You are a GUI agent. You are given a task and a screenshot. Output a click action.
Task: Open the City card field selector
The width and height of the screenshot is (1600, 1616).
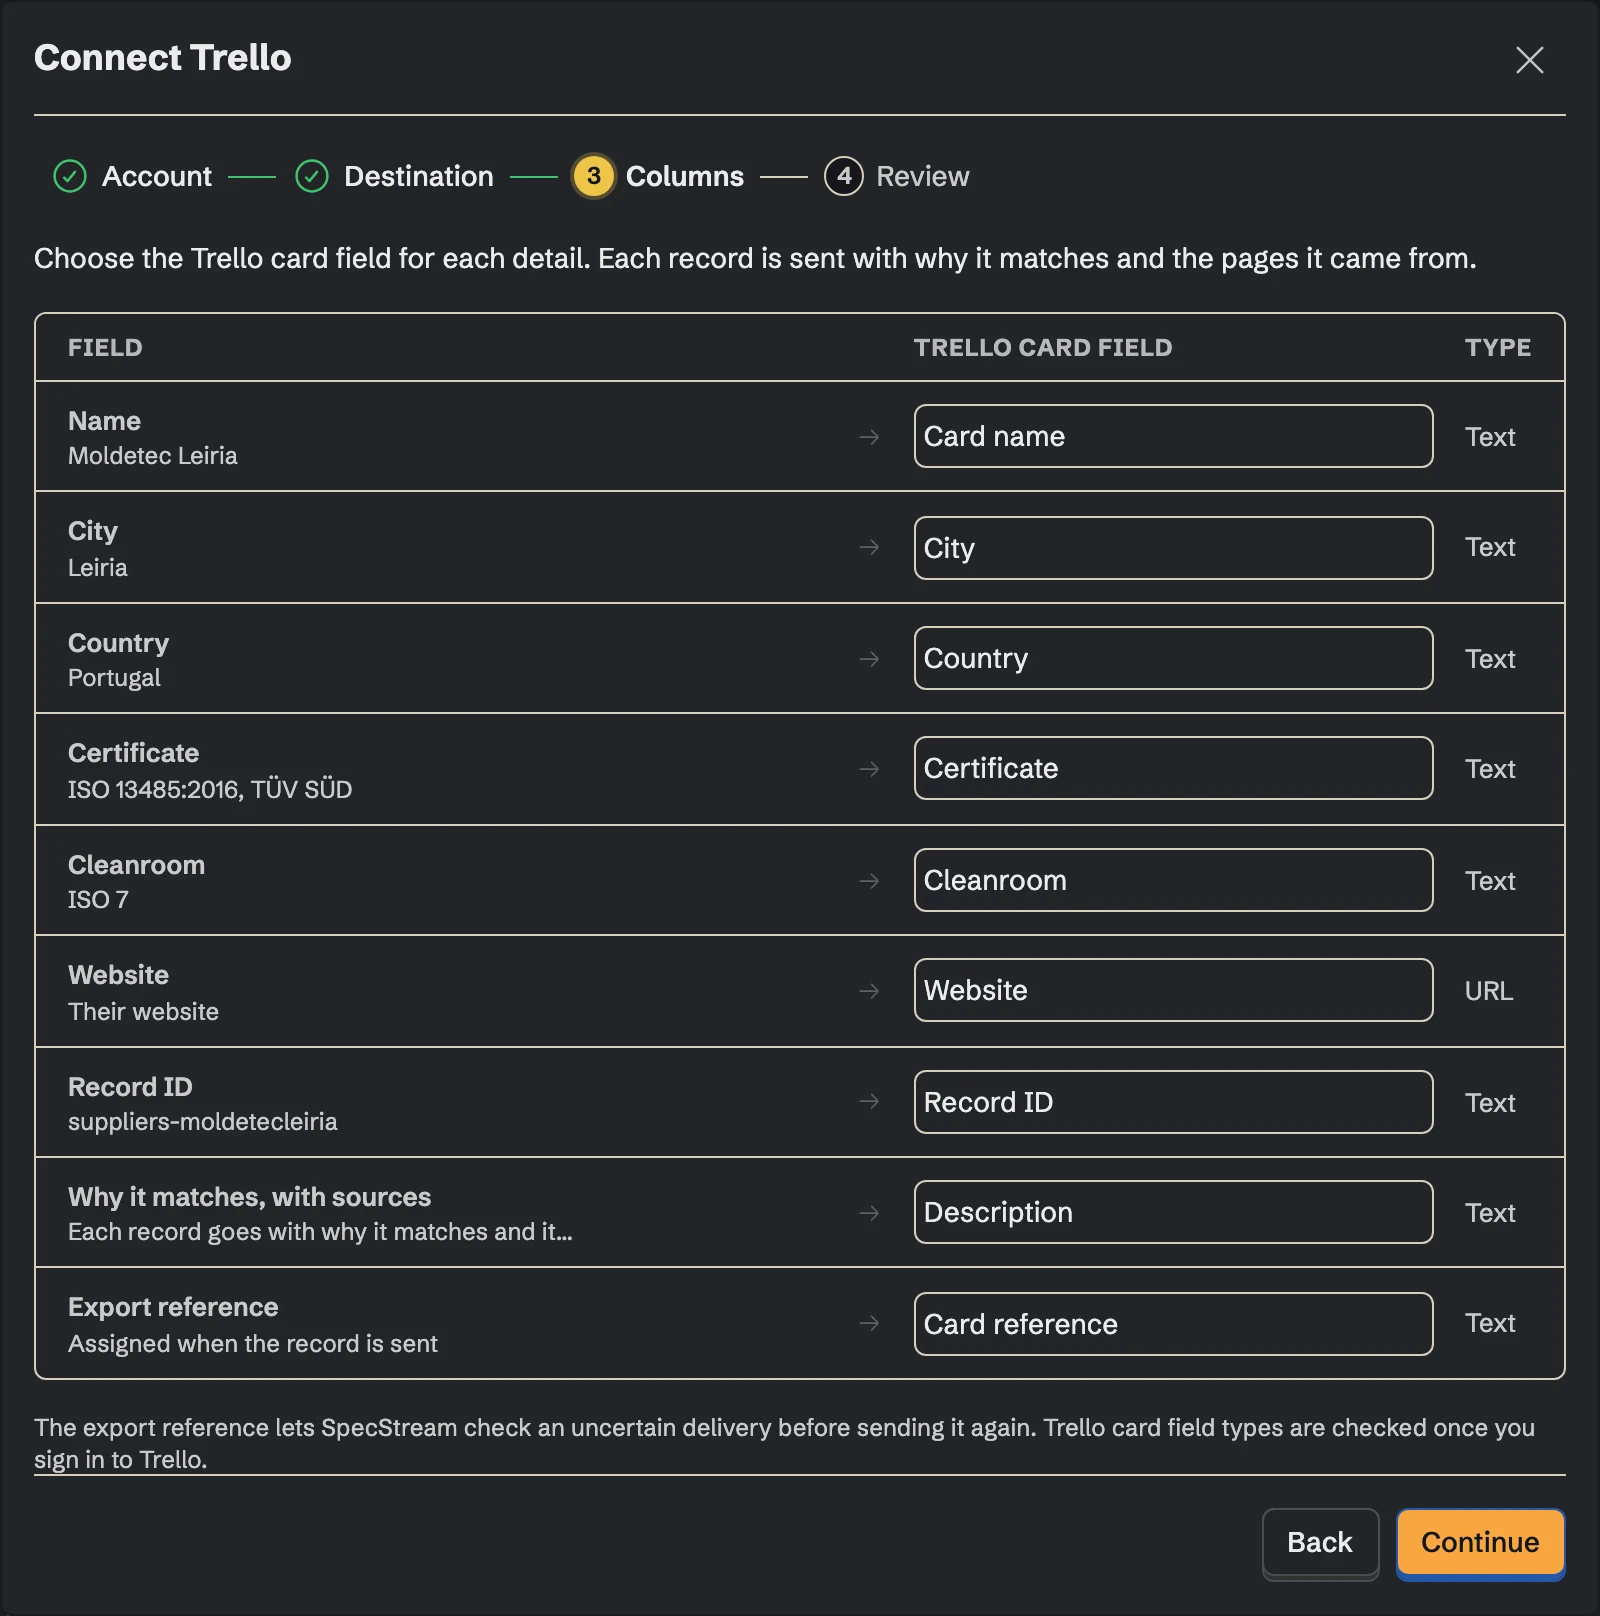pos(1173,548)
